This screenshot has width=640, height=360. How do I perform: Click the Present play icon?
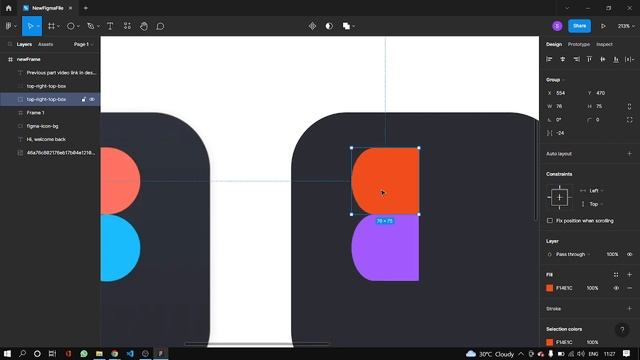coord(603,26)
